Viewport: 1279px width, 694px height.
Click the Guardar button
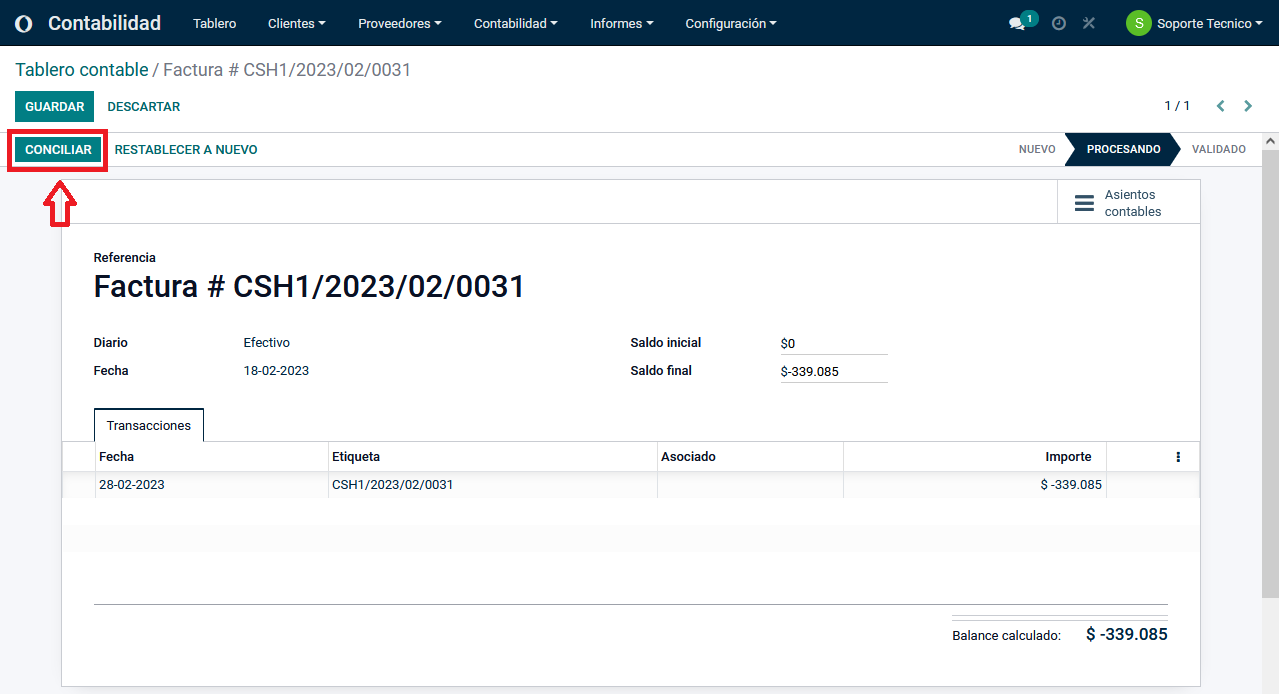54,107
